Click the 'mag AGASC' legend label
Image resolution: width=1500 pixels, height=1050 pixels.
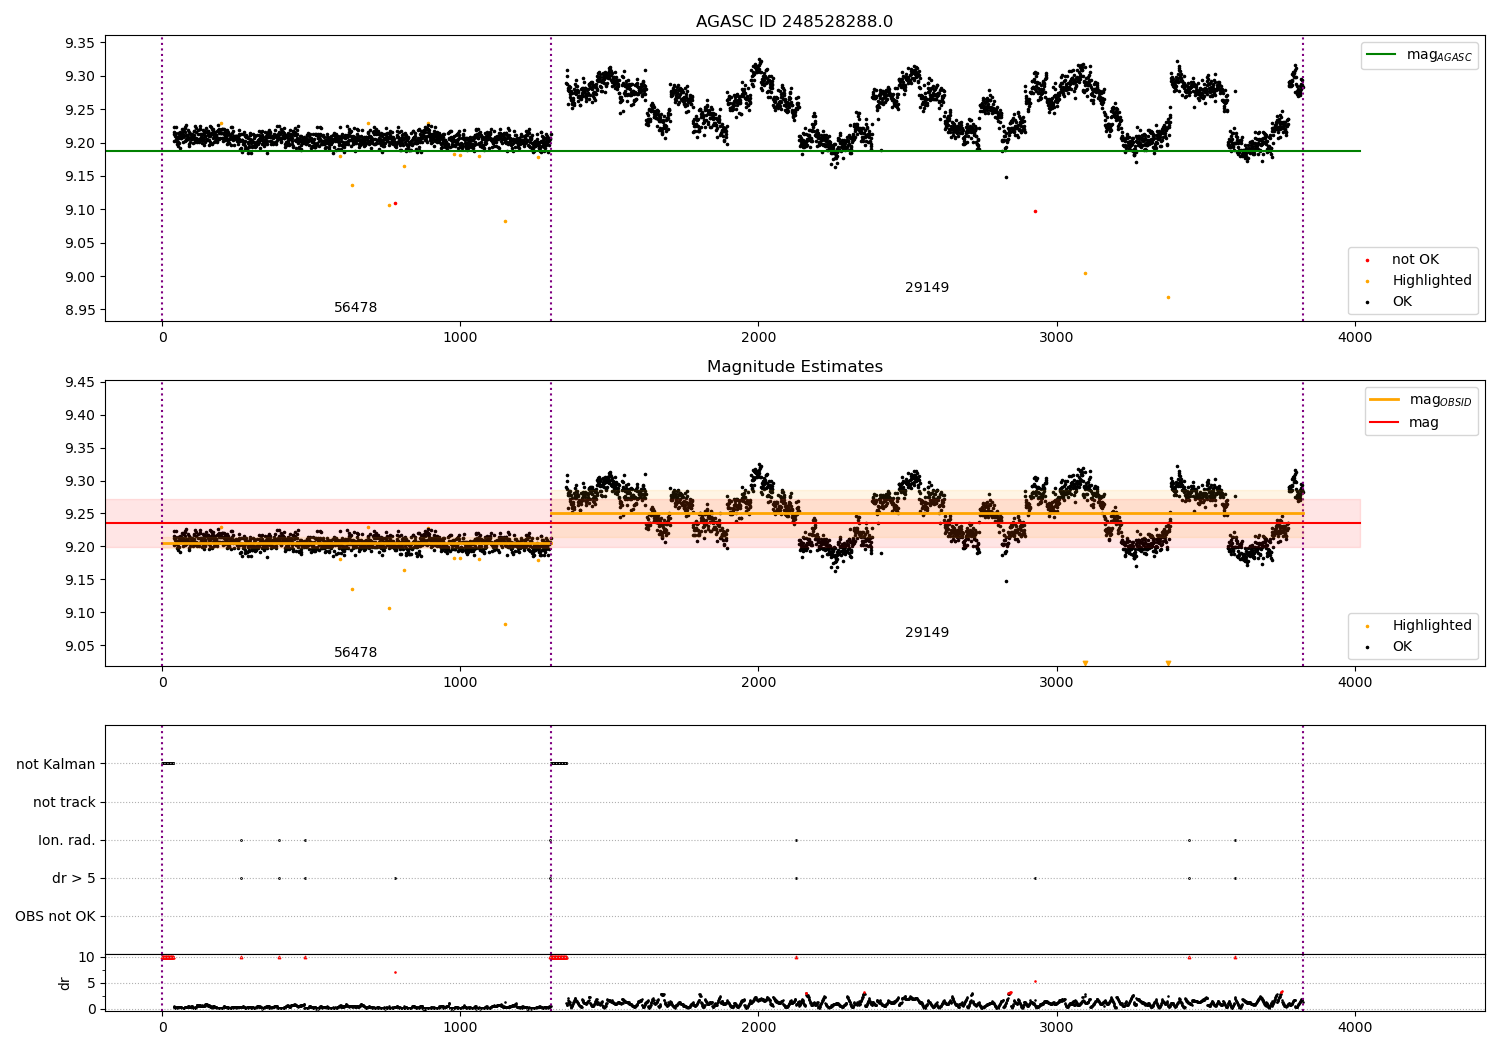point(1439,56)
